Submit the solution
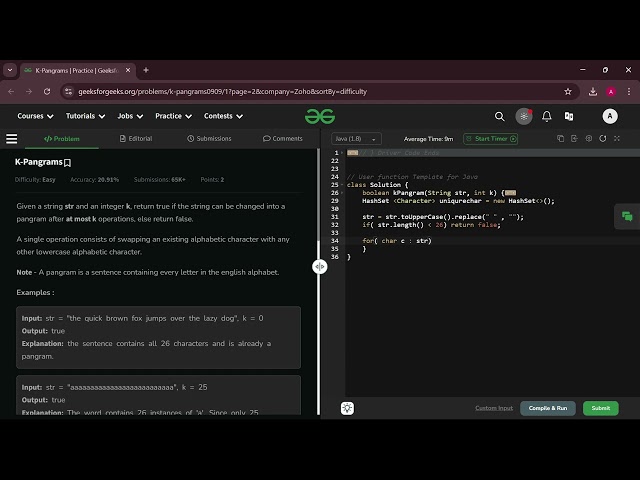640x480 pixels. click(600, 408)
